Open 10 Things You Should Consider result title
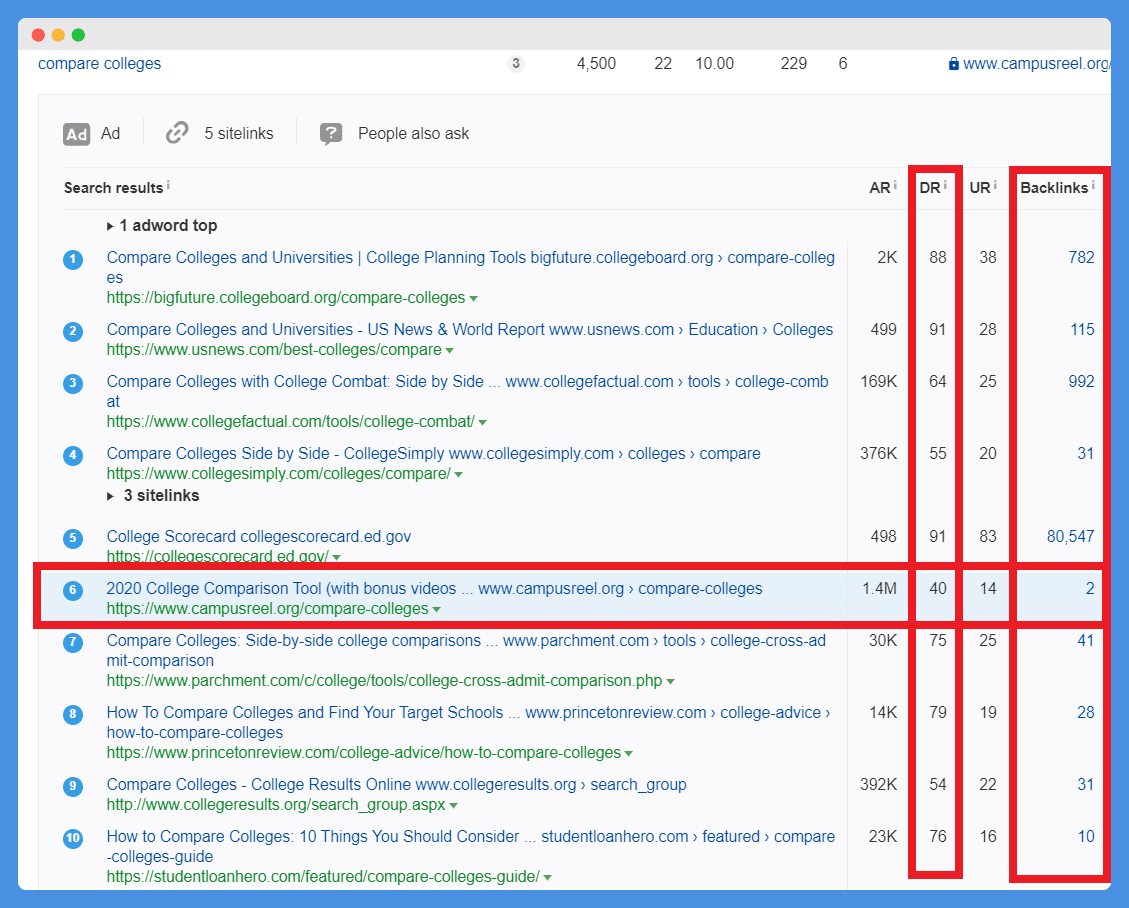 click(470, 846)
